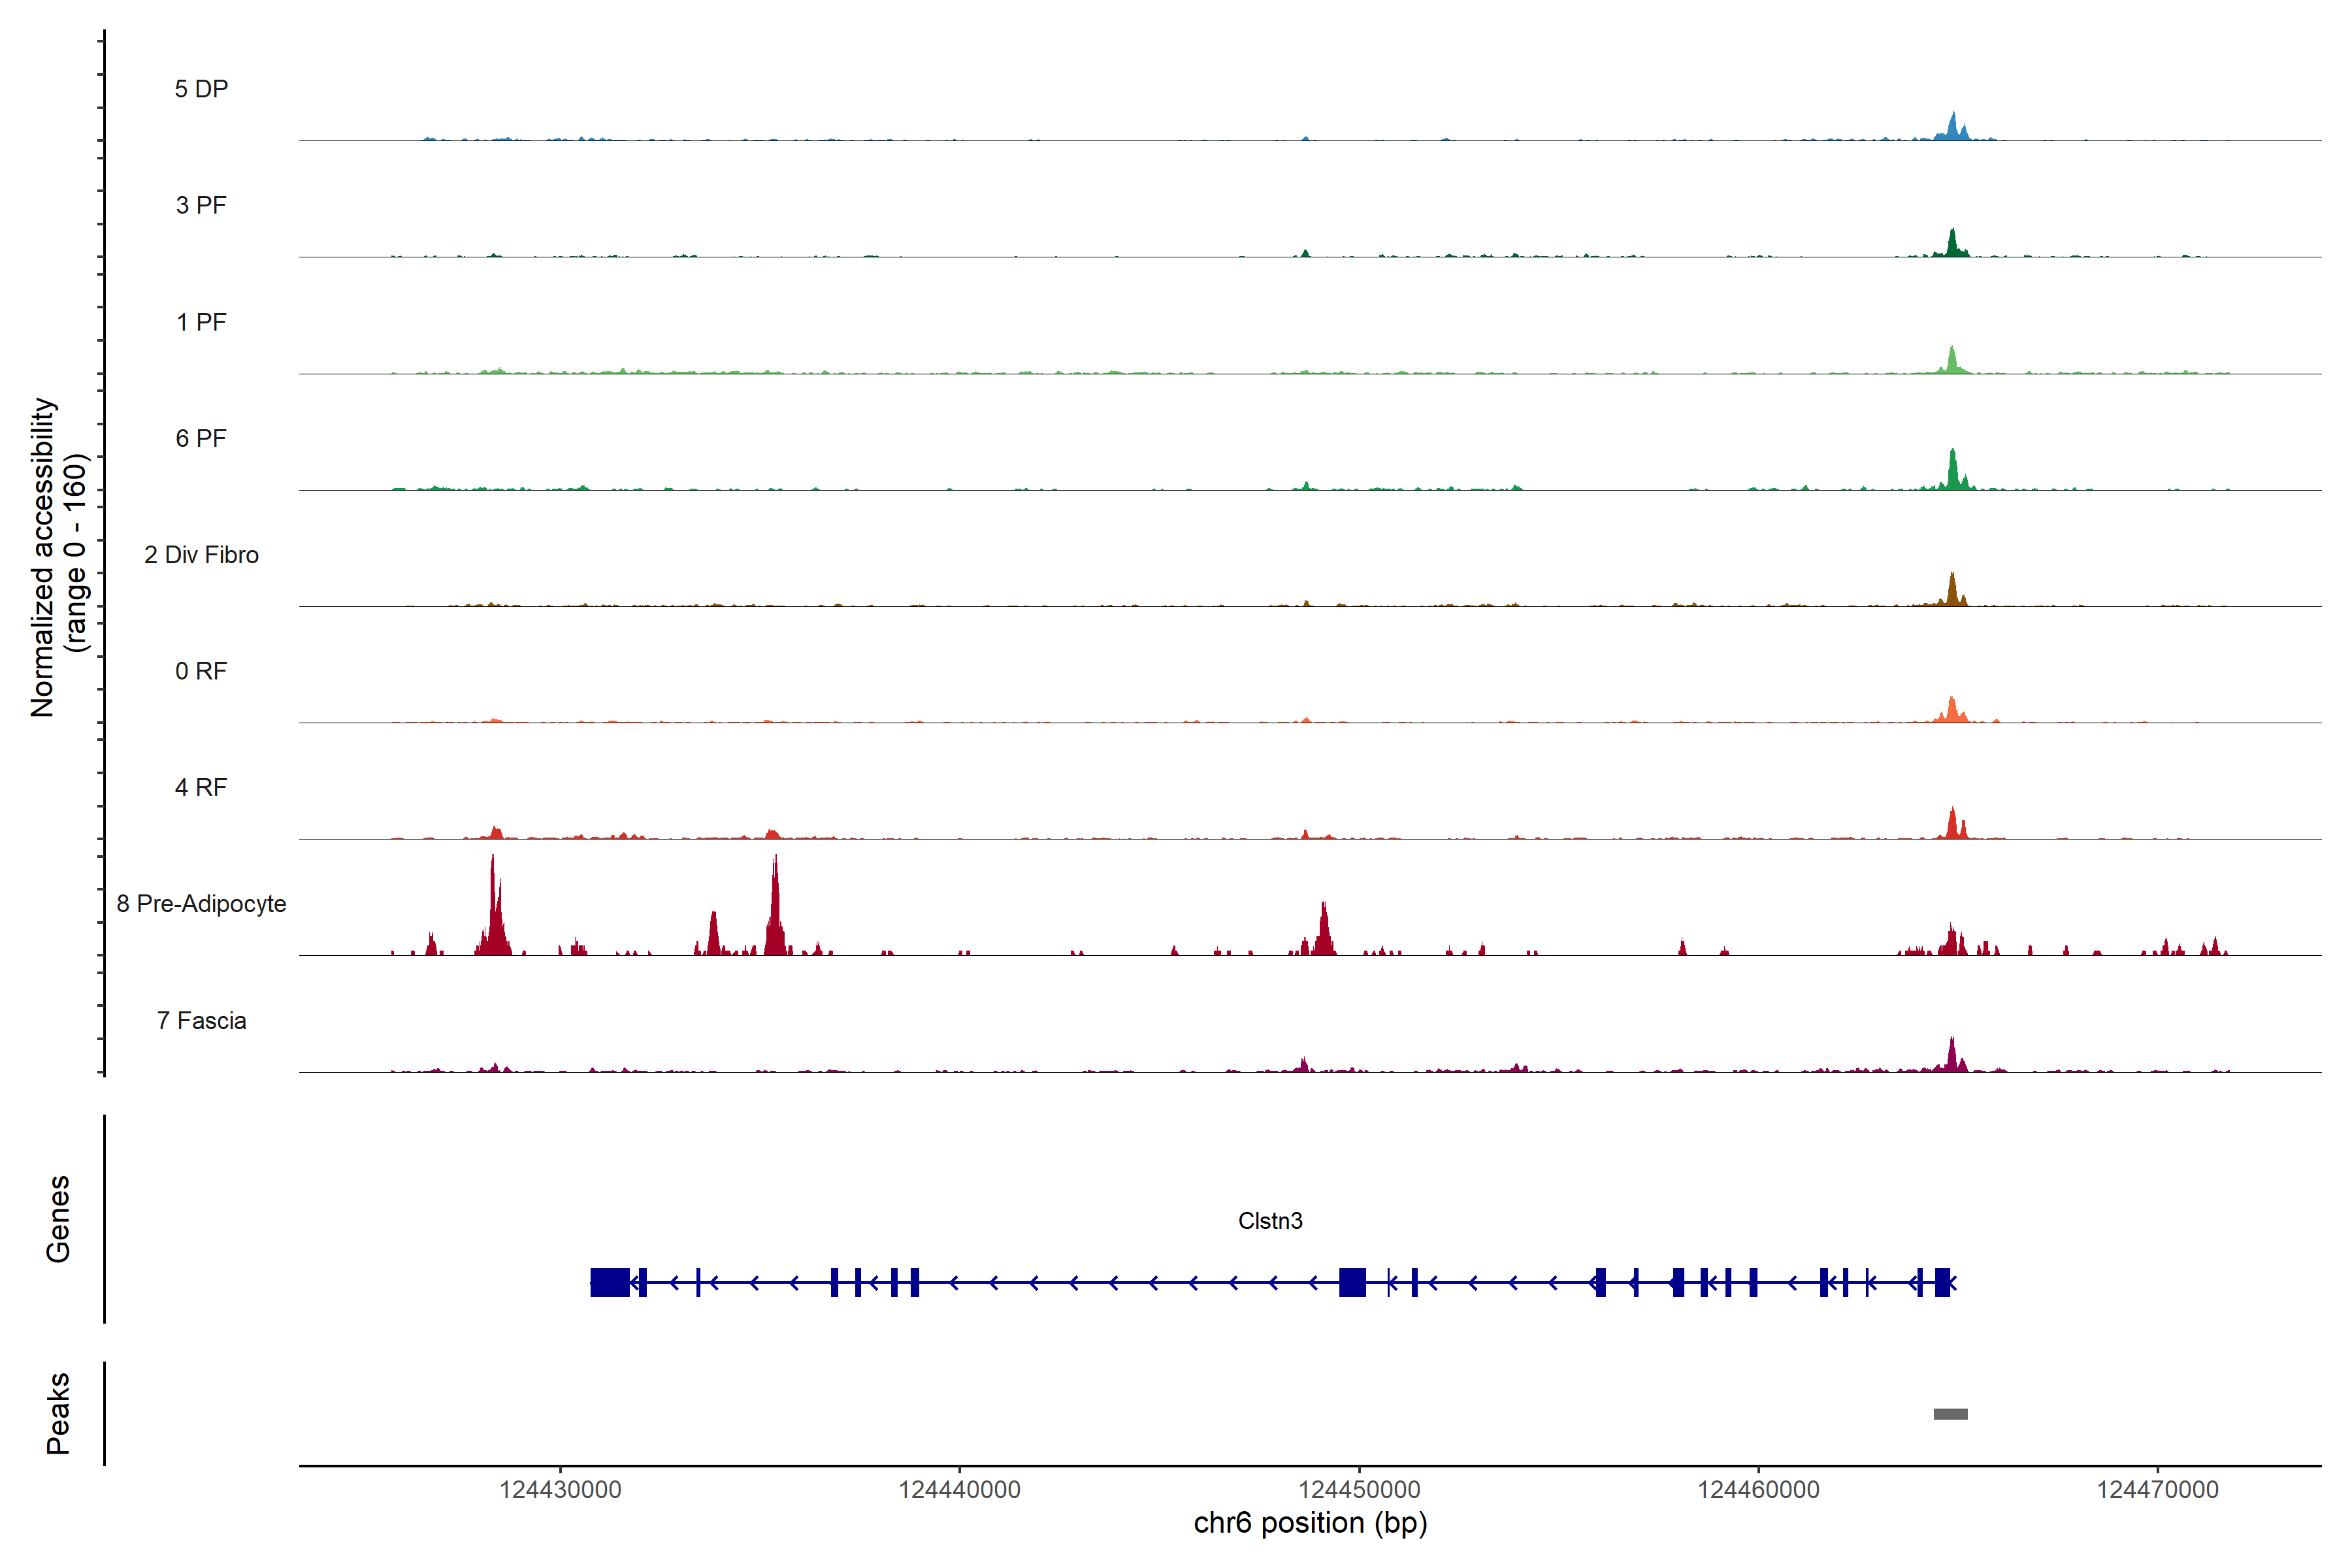
Task: Click the 124450000 axis tick label
Action: 1359,1490
